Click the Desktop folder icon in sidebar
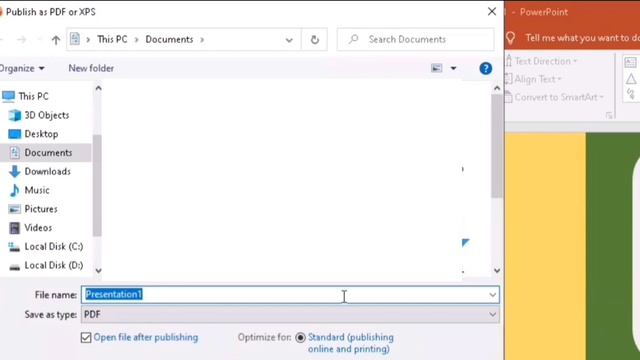This screenshot has height=360, width=640. pyautogui.click(x=15, y=134)
